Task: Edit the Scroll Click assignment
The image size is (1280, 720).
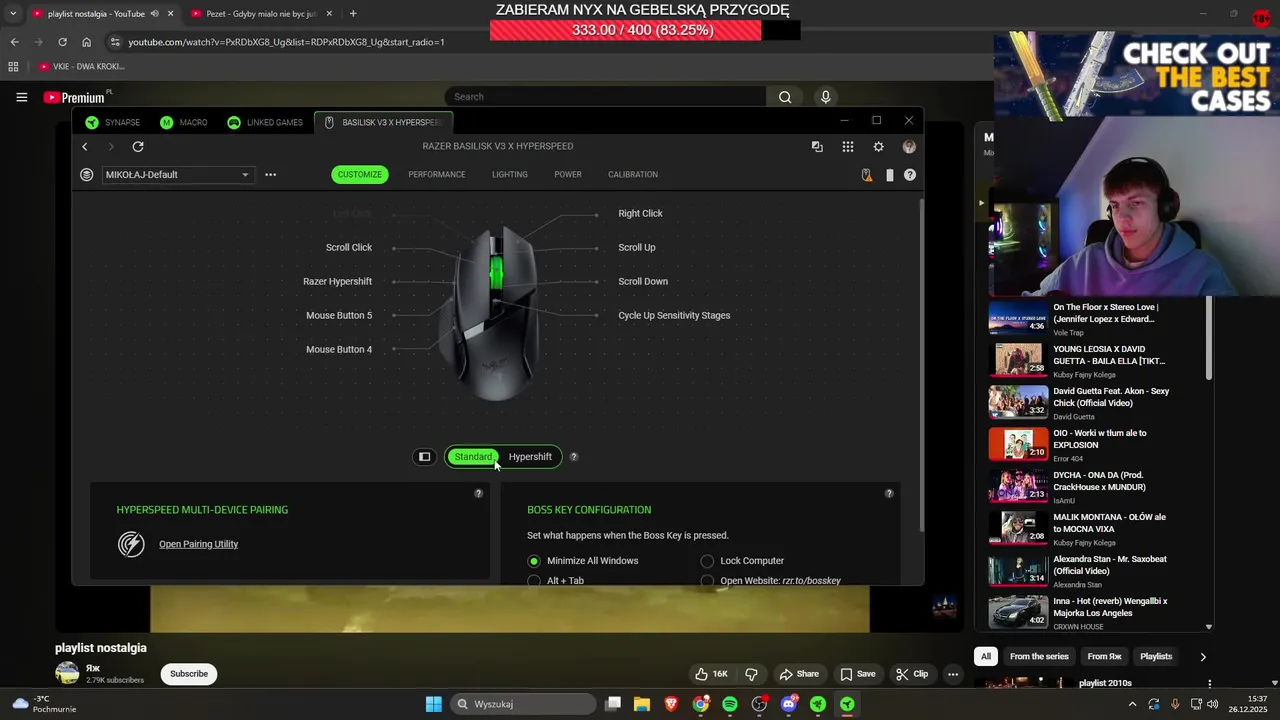Action: pyautogui.click(x=349, y=248)
